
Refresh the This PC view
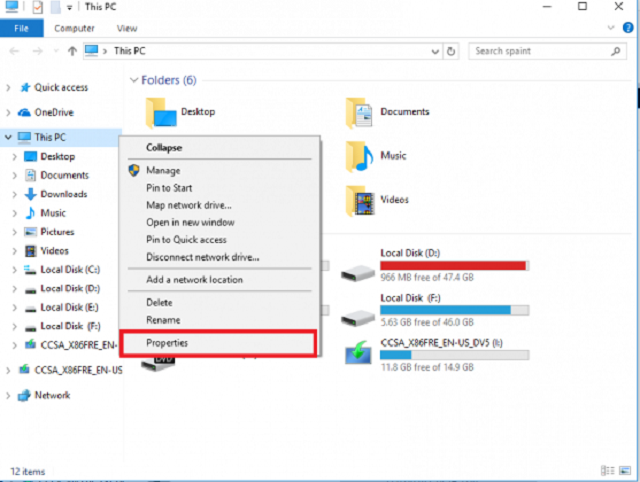[451, 51]
